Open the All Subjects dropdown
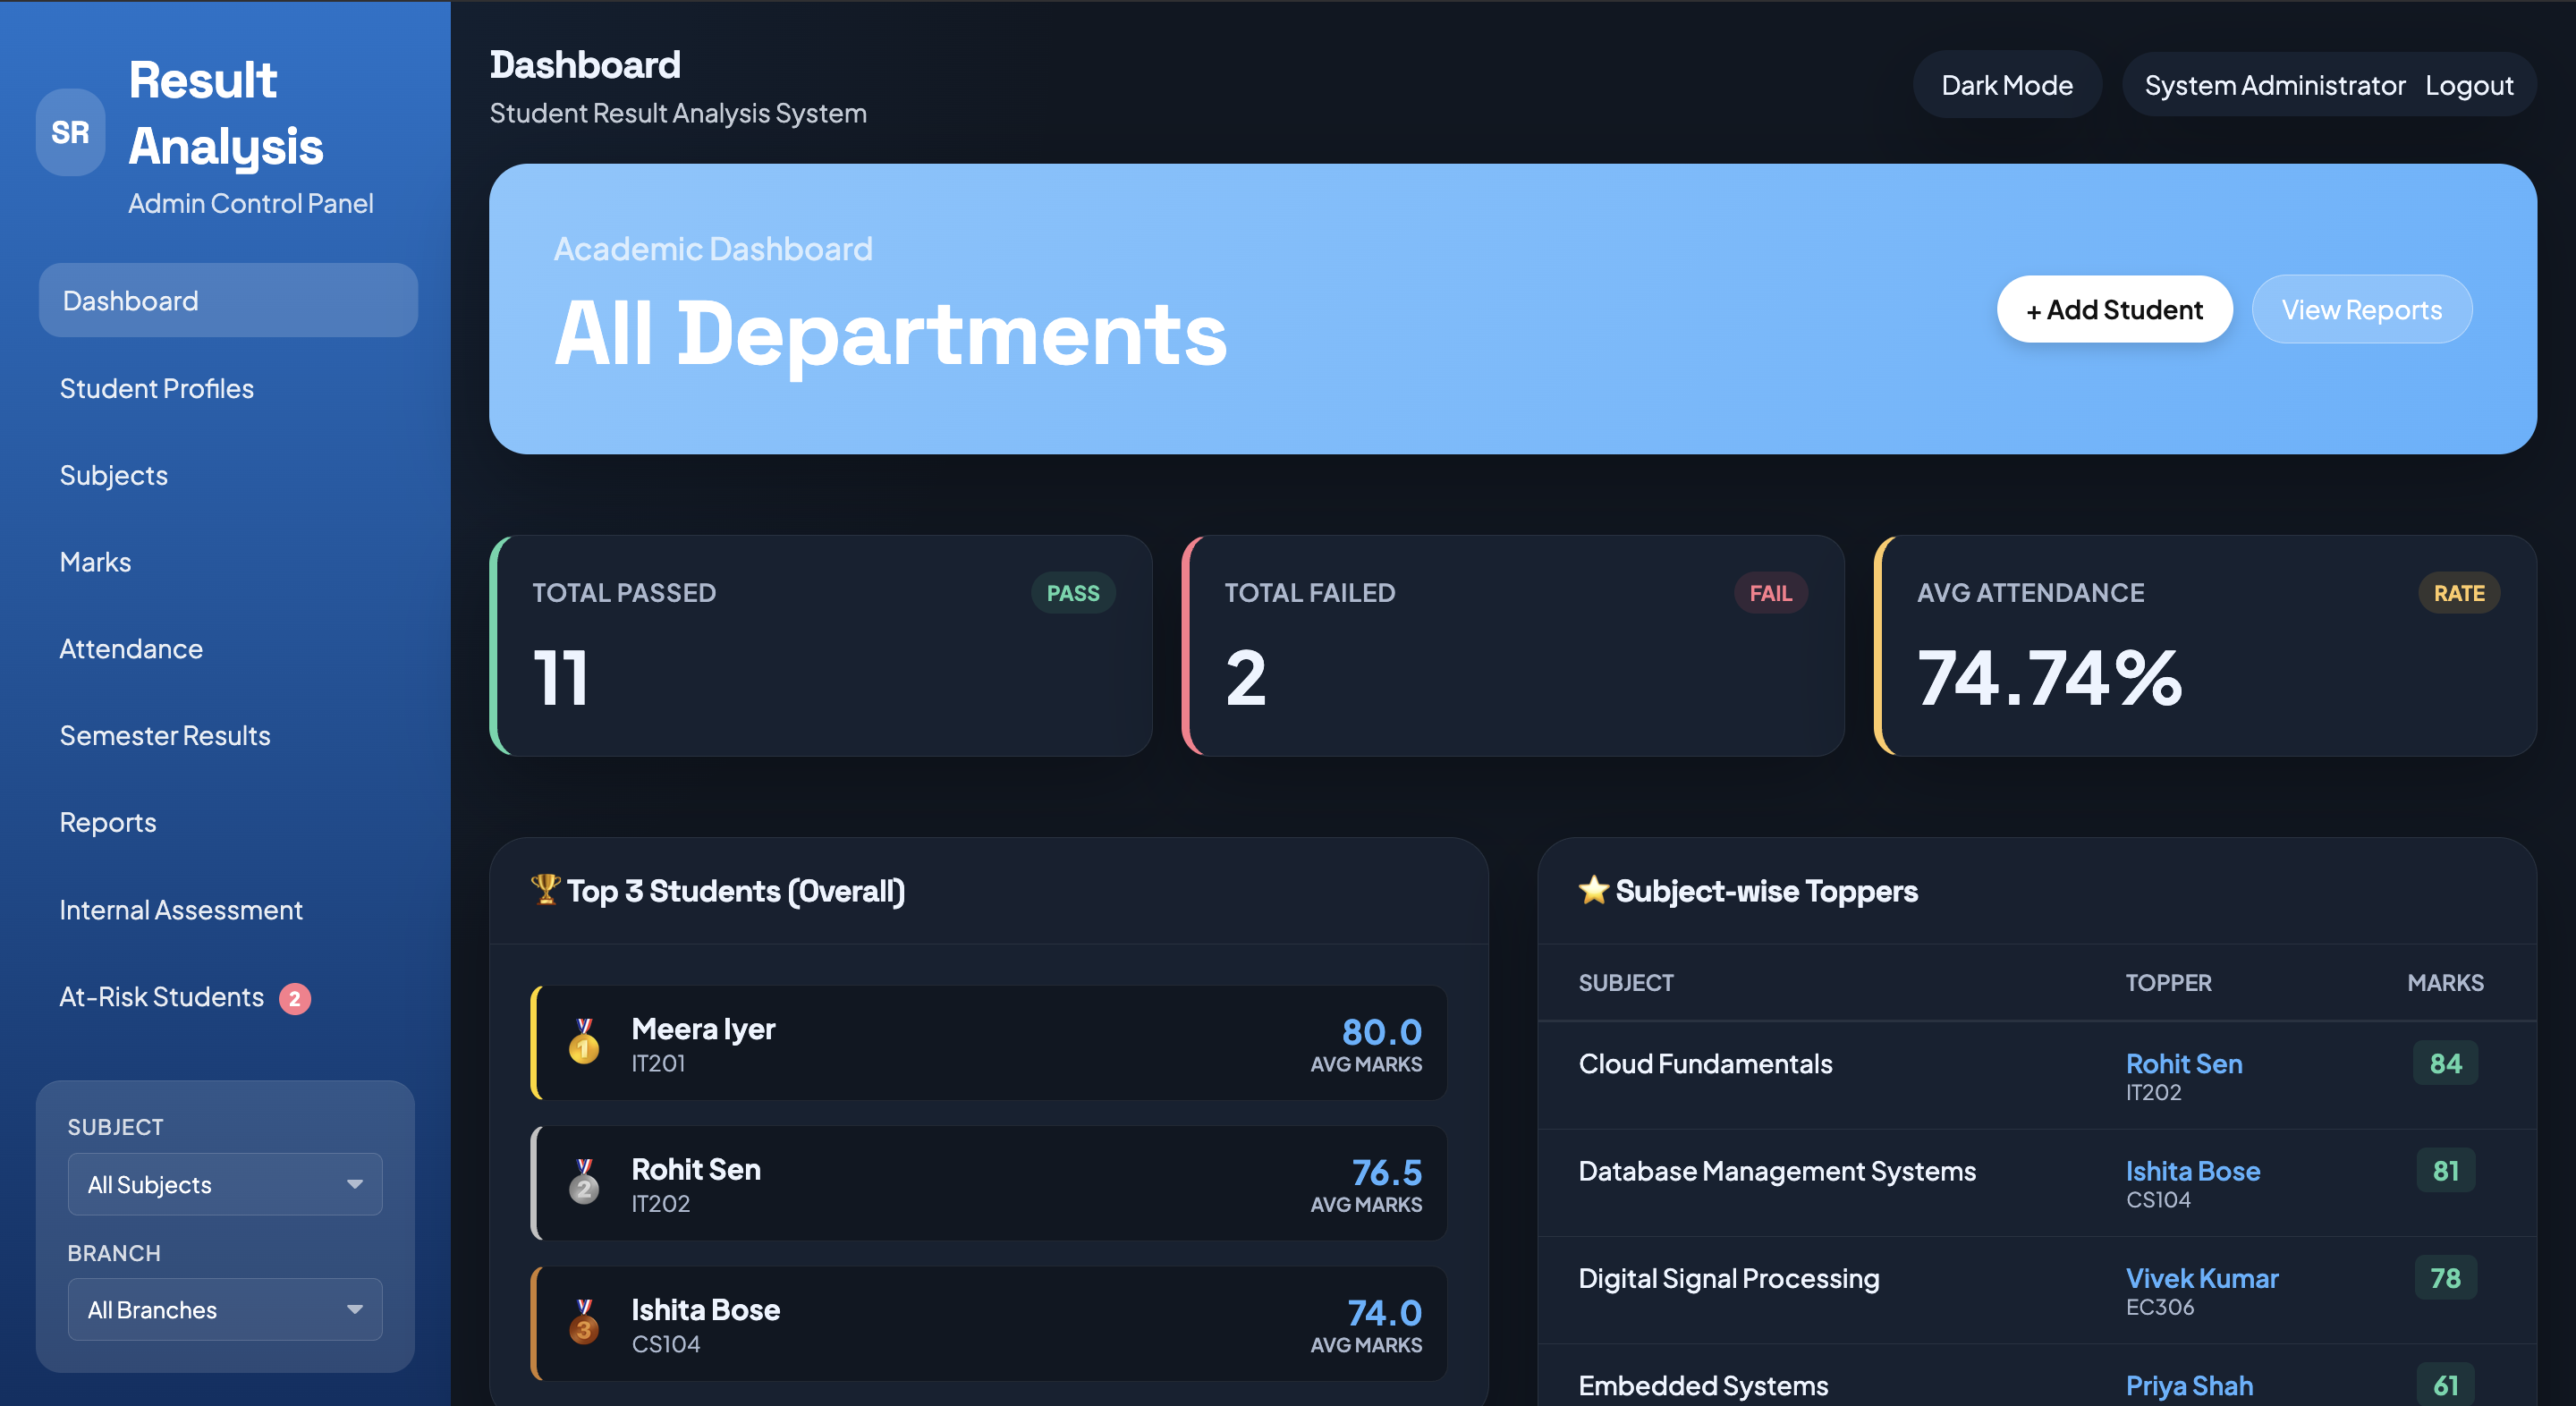Image resolution: width=2576 pixels, height=1406 pixels. (x=225, y=1184)
